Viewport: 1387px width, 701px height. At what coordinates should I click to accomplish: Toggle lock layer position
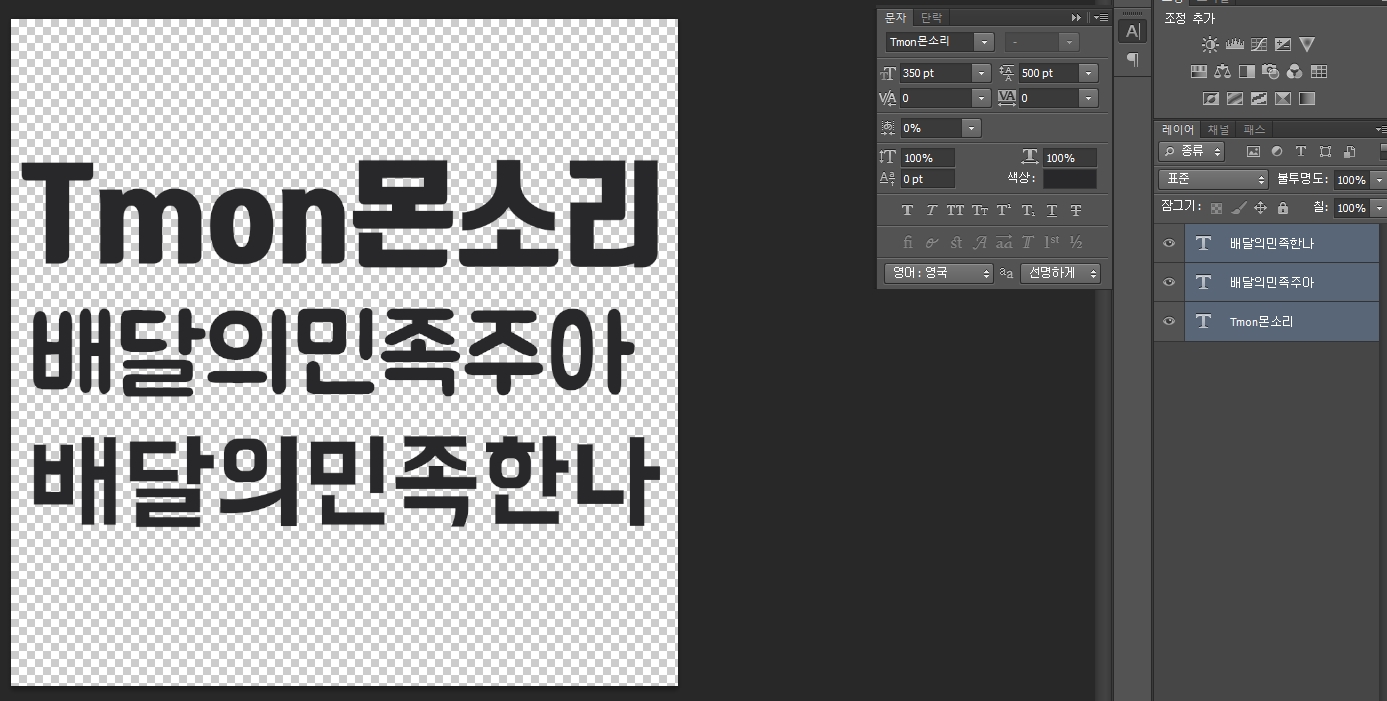(x=1260, y=208)
